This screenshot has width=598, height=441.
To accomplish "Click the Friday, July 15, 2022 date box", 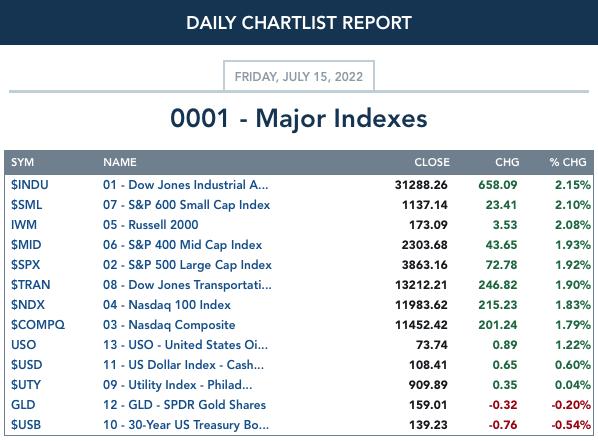I will (299, 76).
